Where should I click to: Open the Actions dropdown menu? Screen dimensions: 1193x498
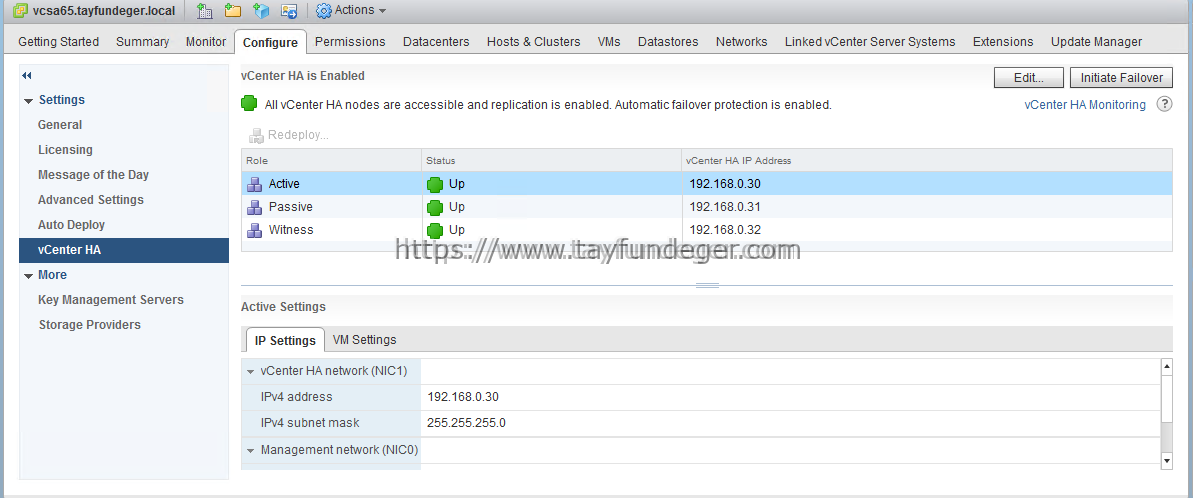point(359,11)
